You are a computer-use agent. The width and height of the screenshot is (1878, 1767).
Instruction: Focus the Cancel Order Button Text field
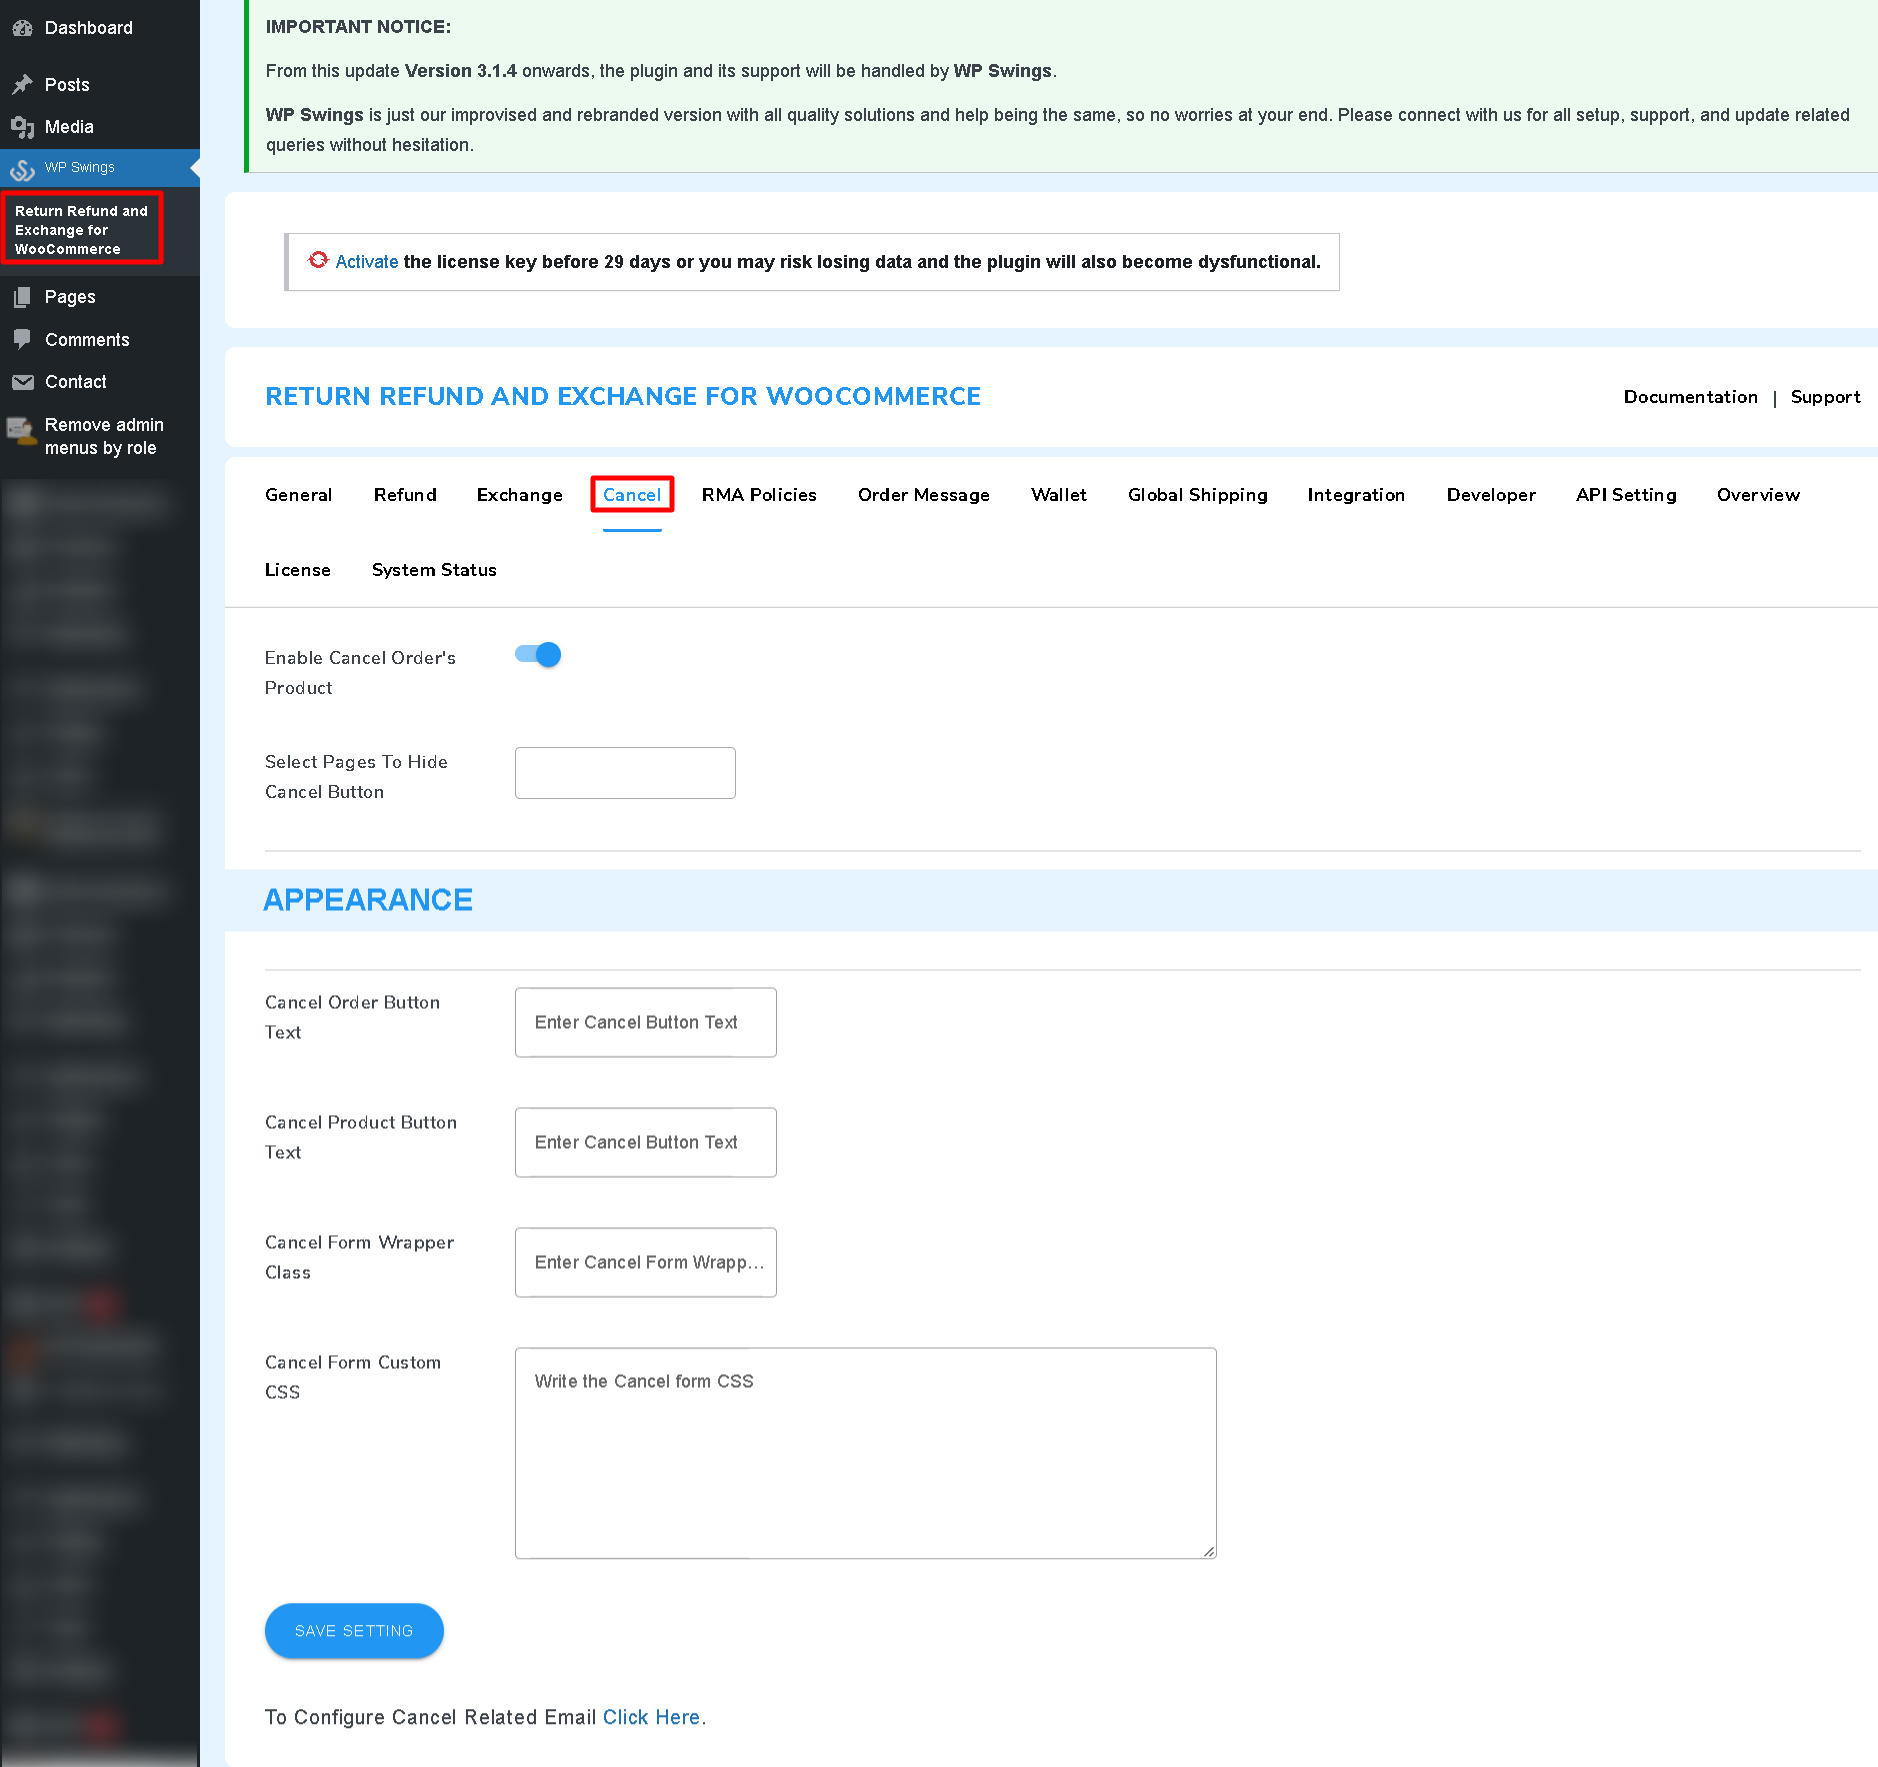tap(646, 1022)
